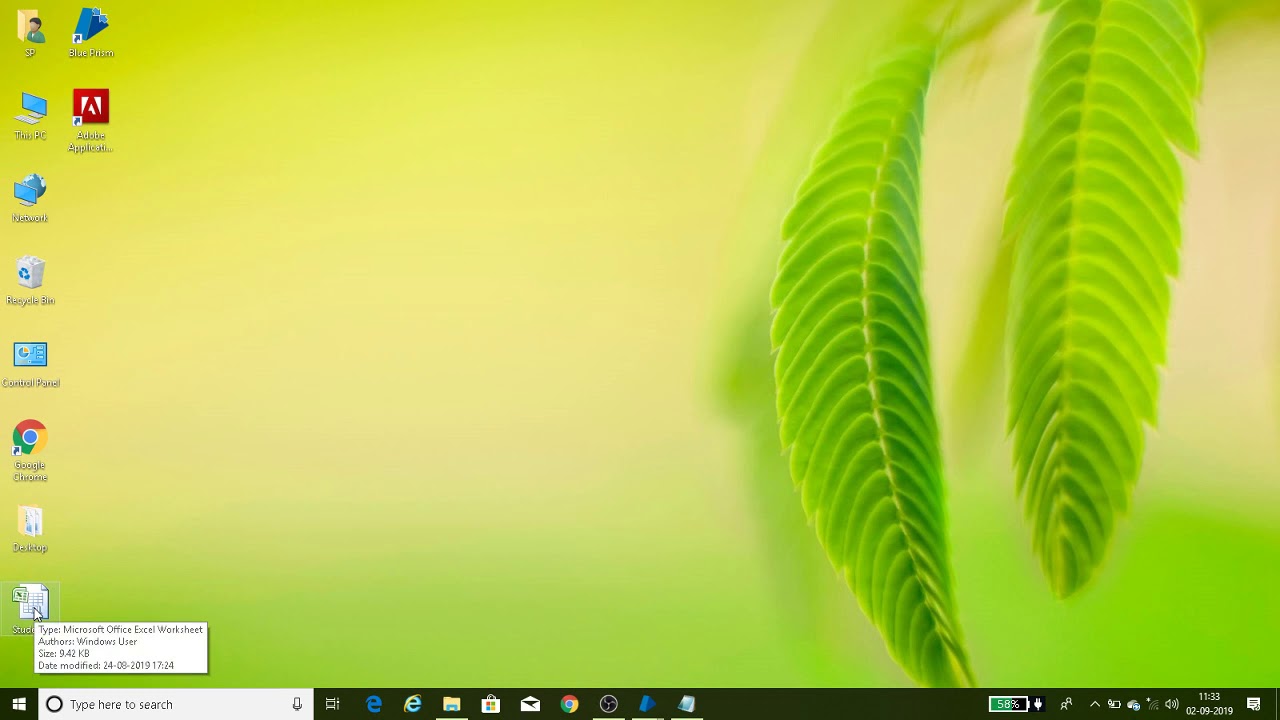Image resolution: width=1280 pixels, height=720 pixels.
Task: Click the Type here to search box
Action: tap(176, 704)
